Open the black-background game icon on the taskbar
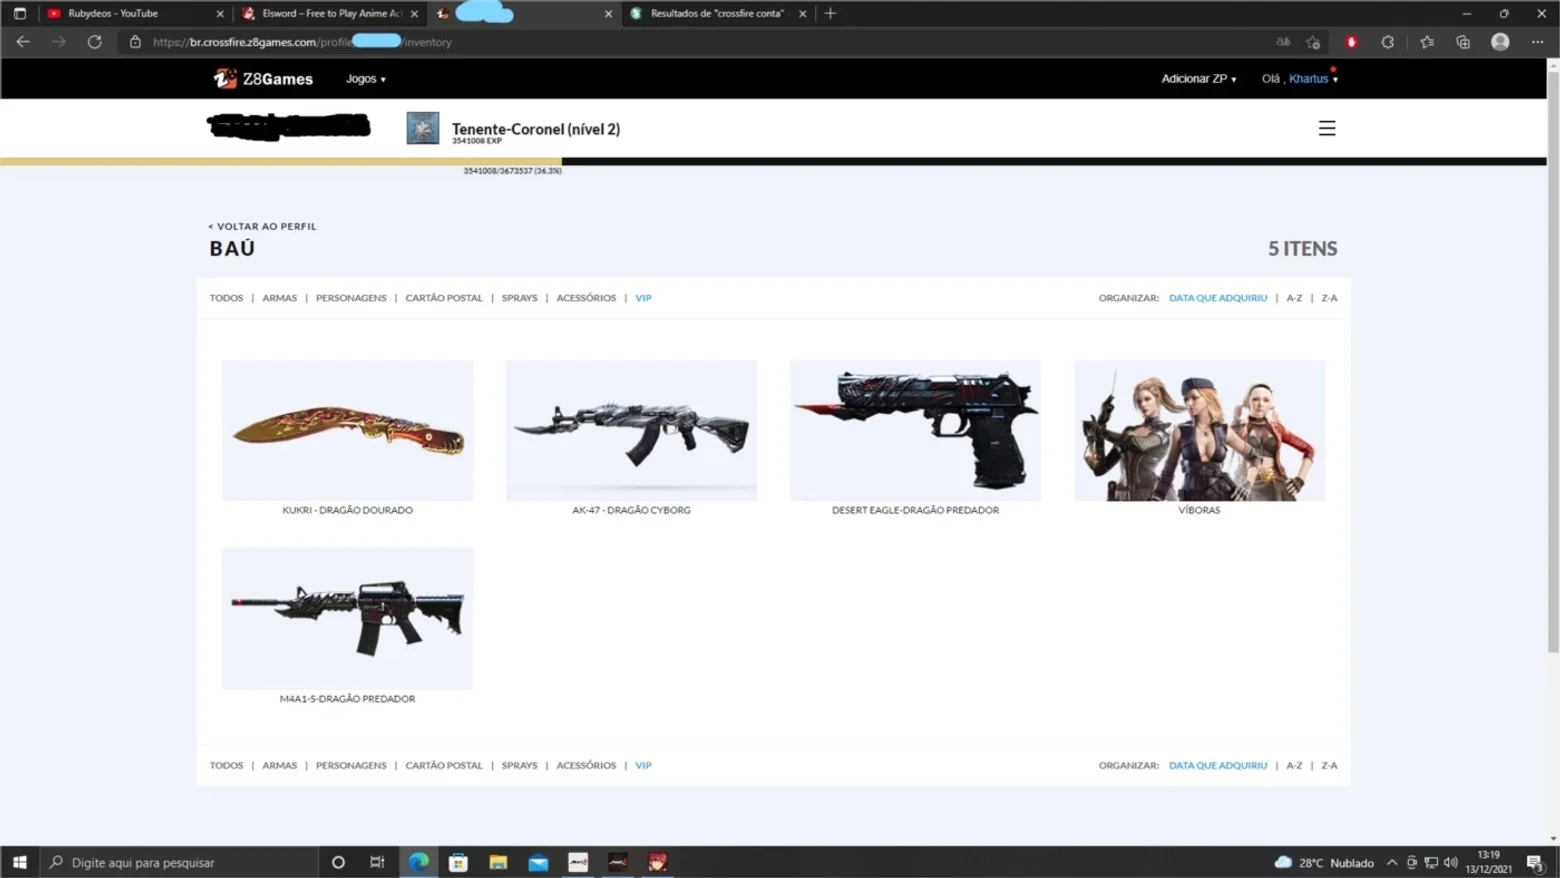Image resolution: width=1560 pixels, height=878 pixels. point(618,862)
